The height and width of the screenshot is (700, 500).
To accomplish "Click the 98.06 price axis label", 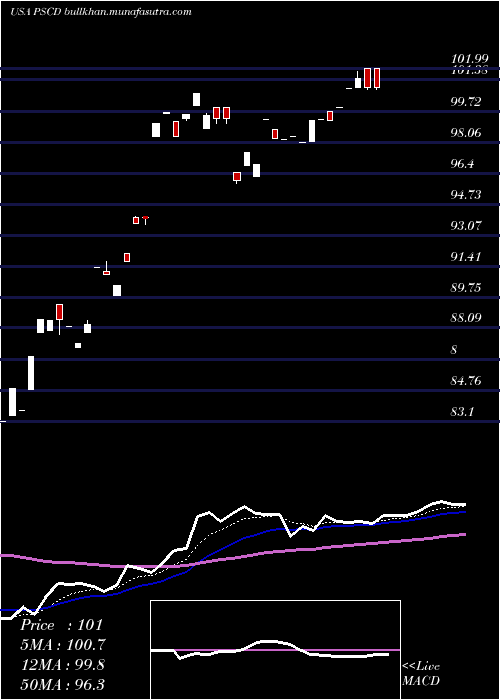I will (466, 133).
